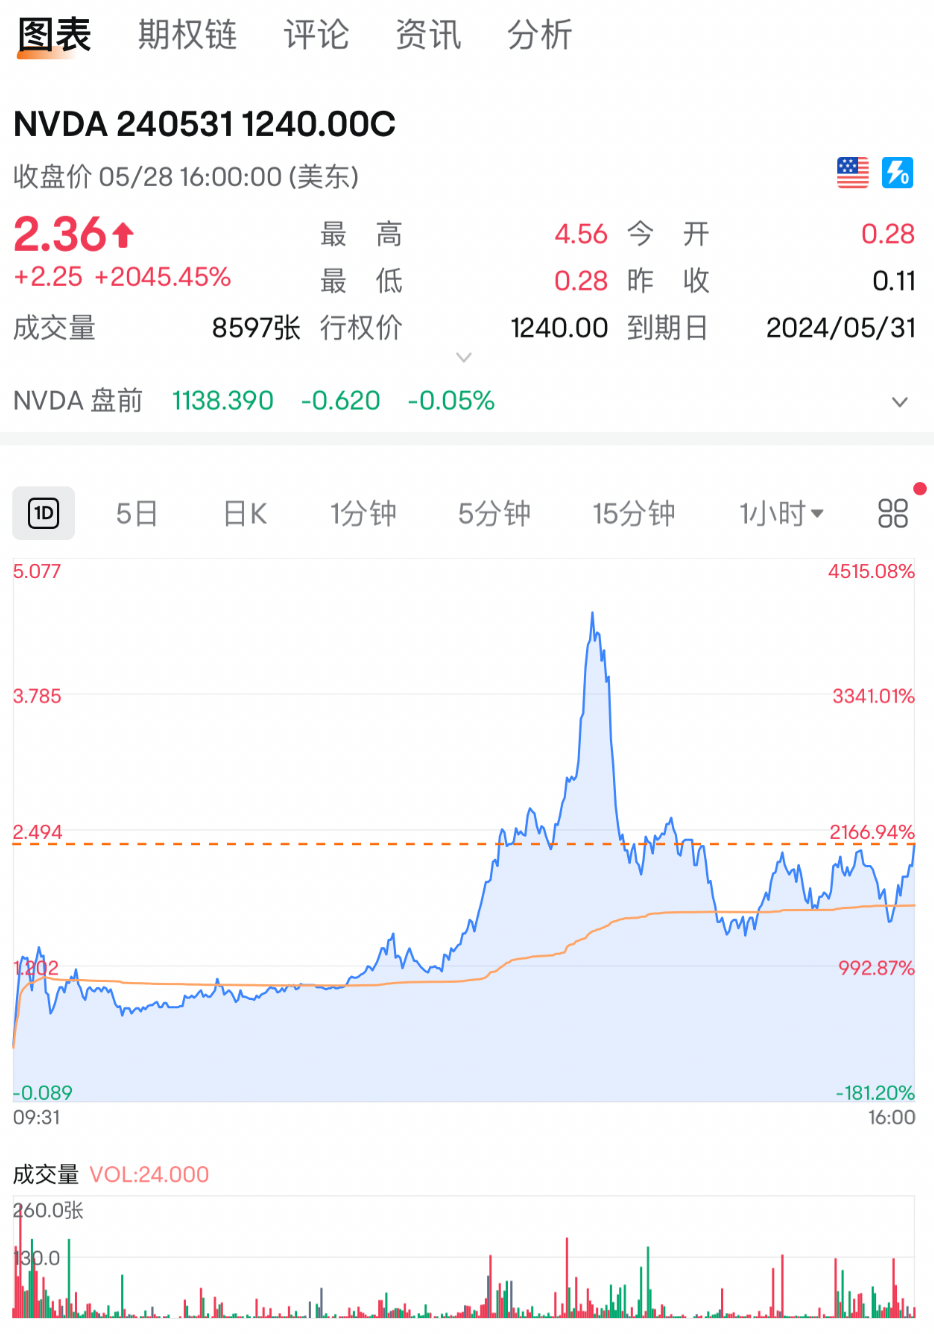Tap the 到期日 value 2024/05/31
934x1334 pixels.
click(x=841, y=328)
